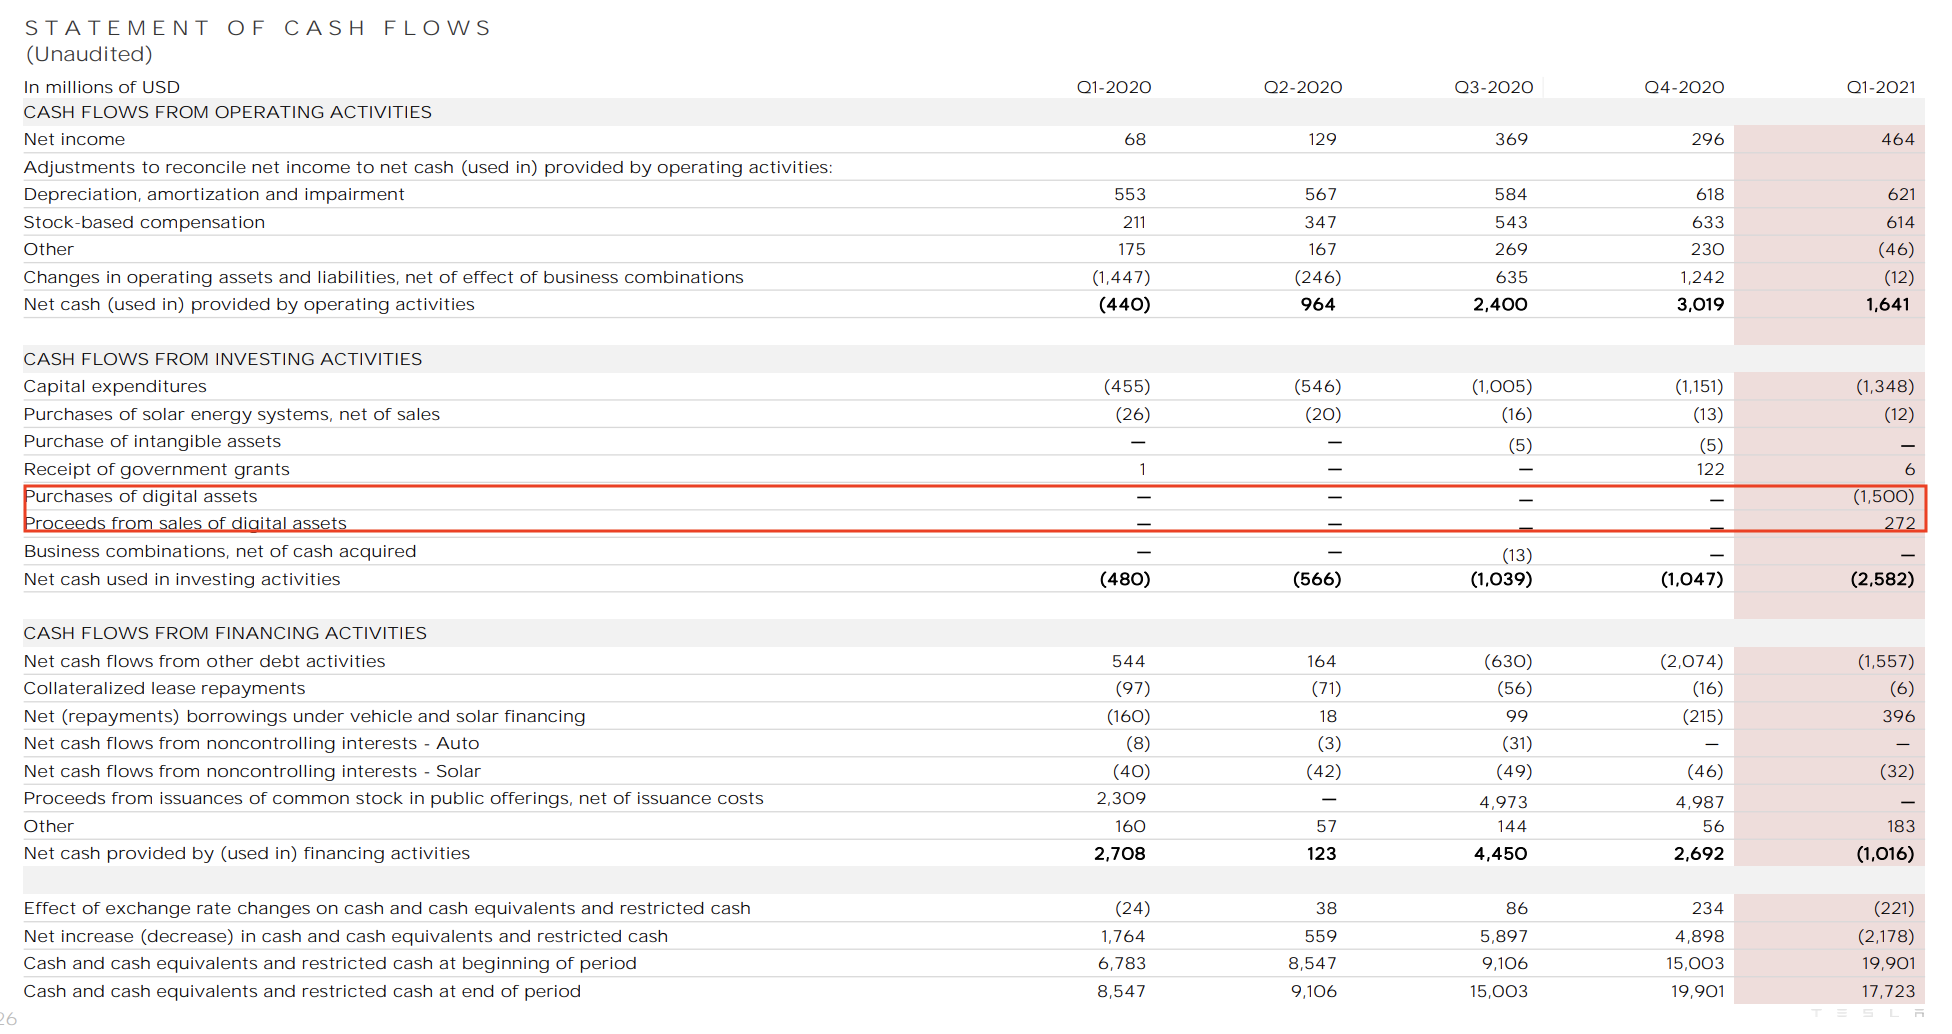
Task: Click beginning of period cash value 19,901
Action: pyautogui.click(x=1889, y=963)
